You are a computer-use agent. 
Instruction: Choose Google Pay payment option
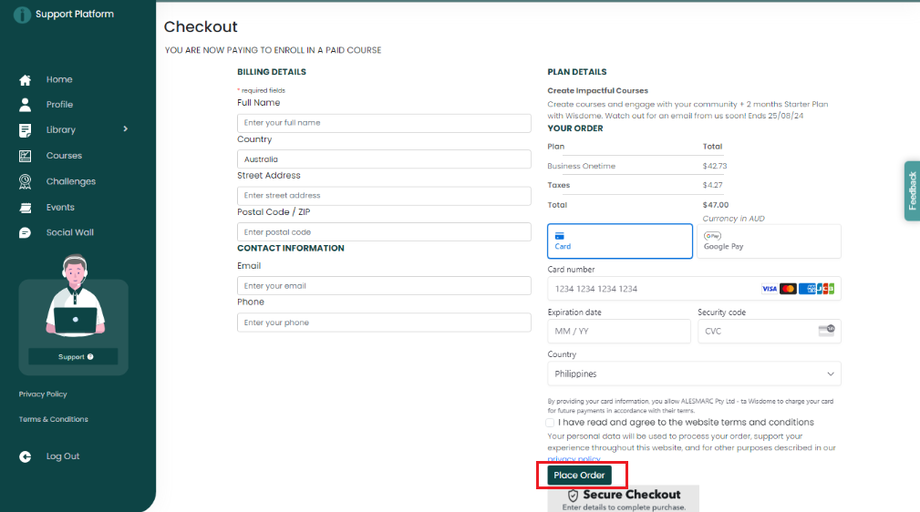pos(768,241)
